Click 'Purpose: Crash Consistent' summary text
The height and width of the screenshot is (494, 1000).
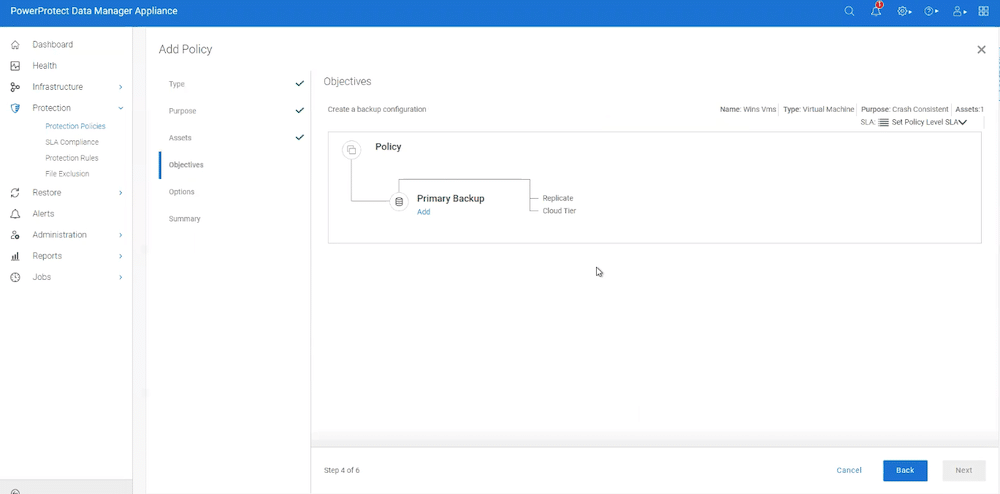pos(904,109)
